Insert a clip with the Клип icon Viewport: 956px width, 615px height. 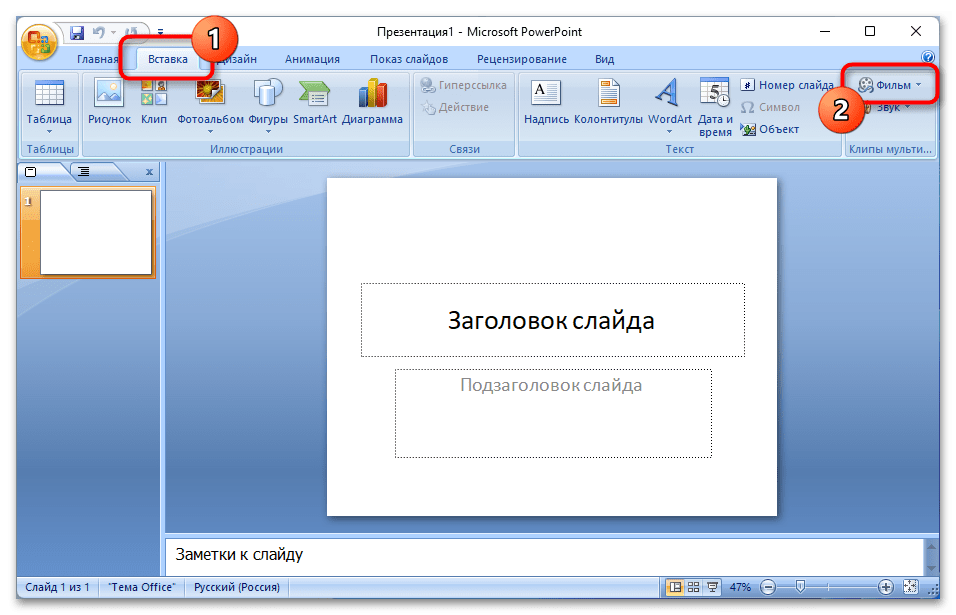tap(154, 101)
